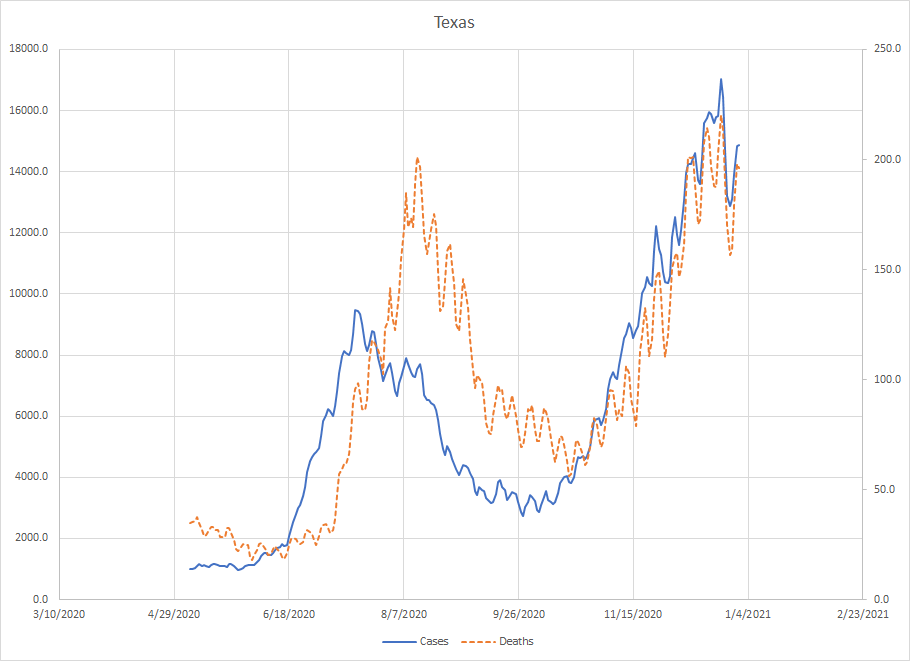This screenshot has height=661, width=910.
Task: Click the 3/10/2020 date axis label
Action: coord(59,614)
